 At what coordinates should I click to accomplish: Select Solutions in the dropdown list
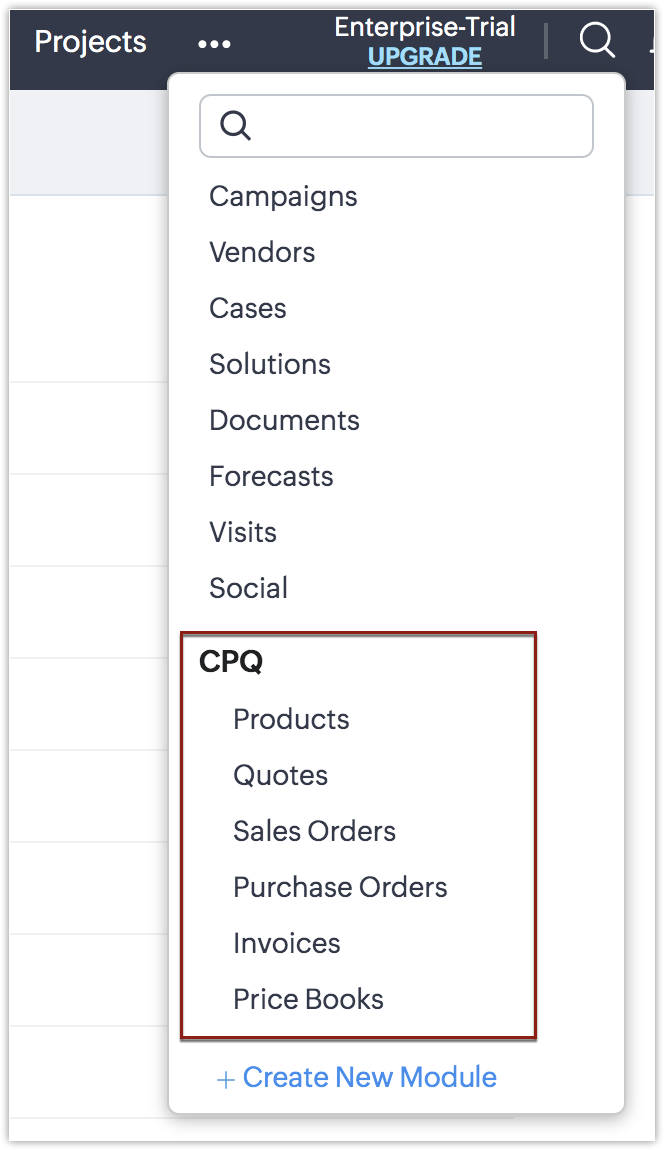click(x=270, y=364)
